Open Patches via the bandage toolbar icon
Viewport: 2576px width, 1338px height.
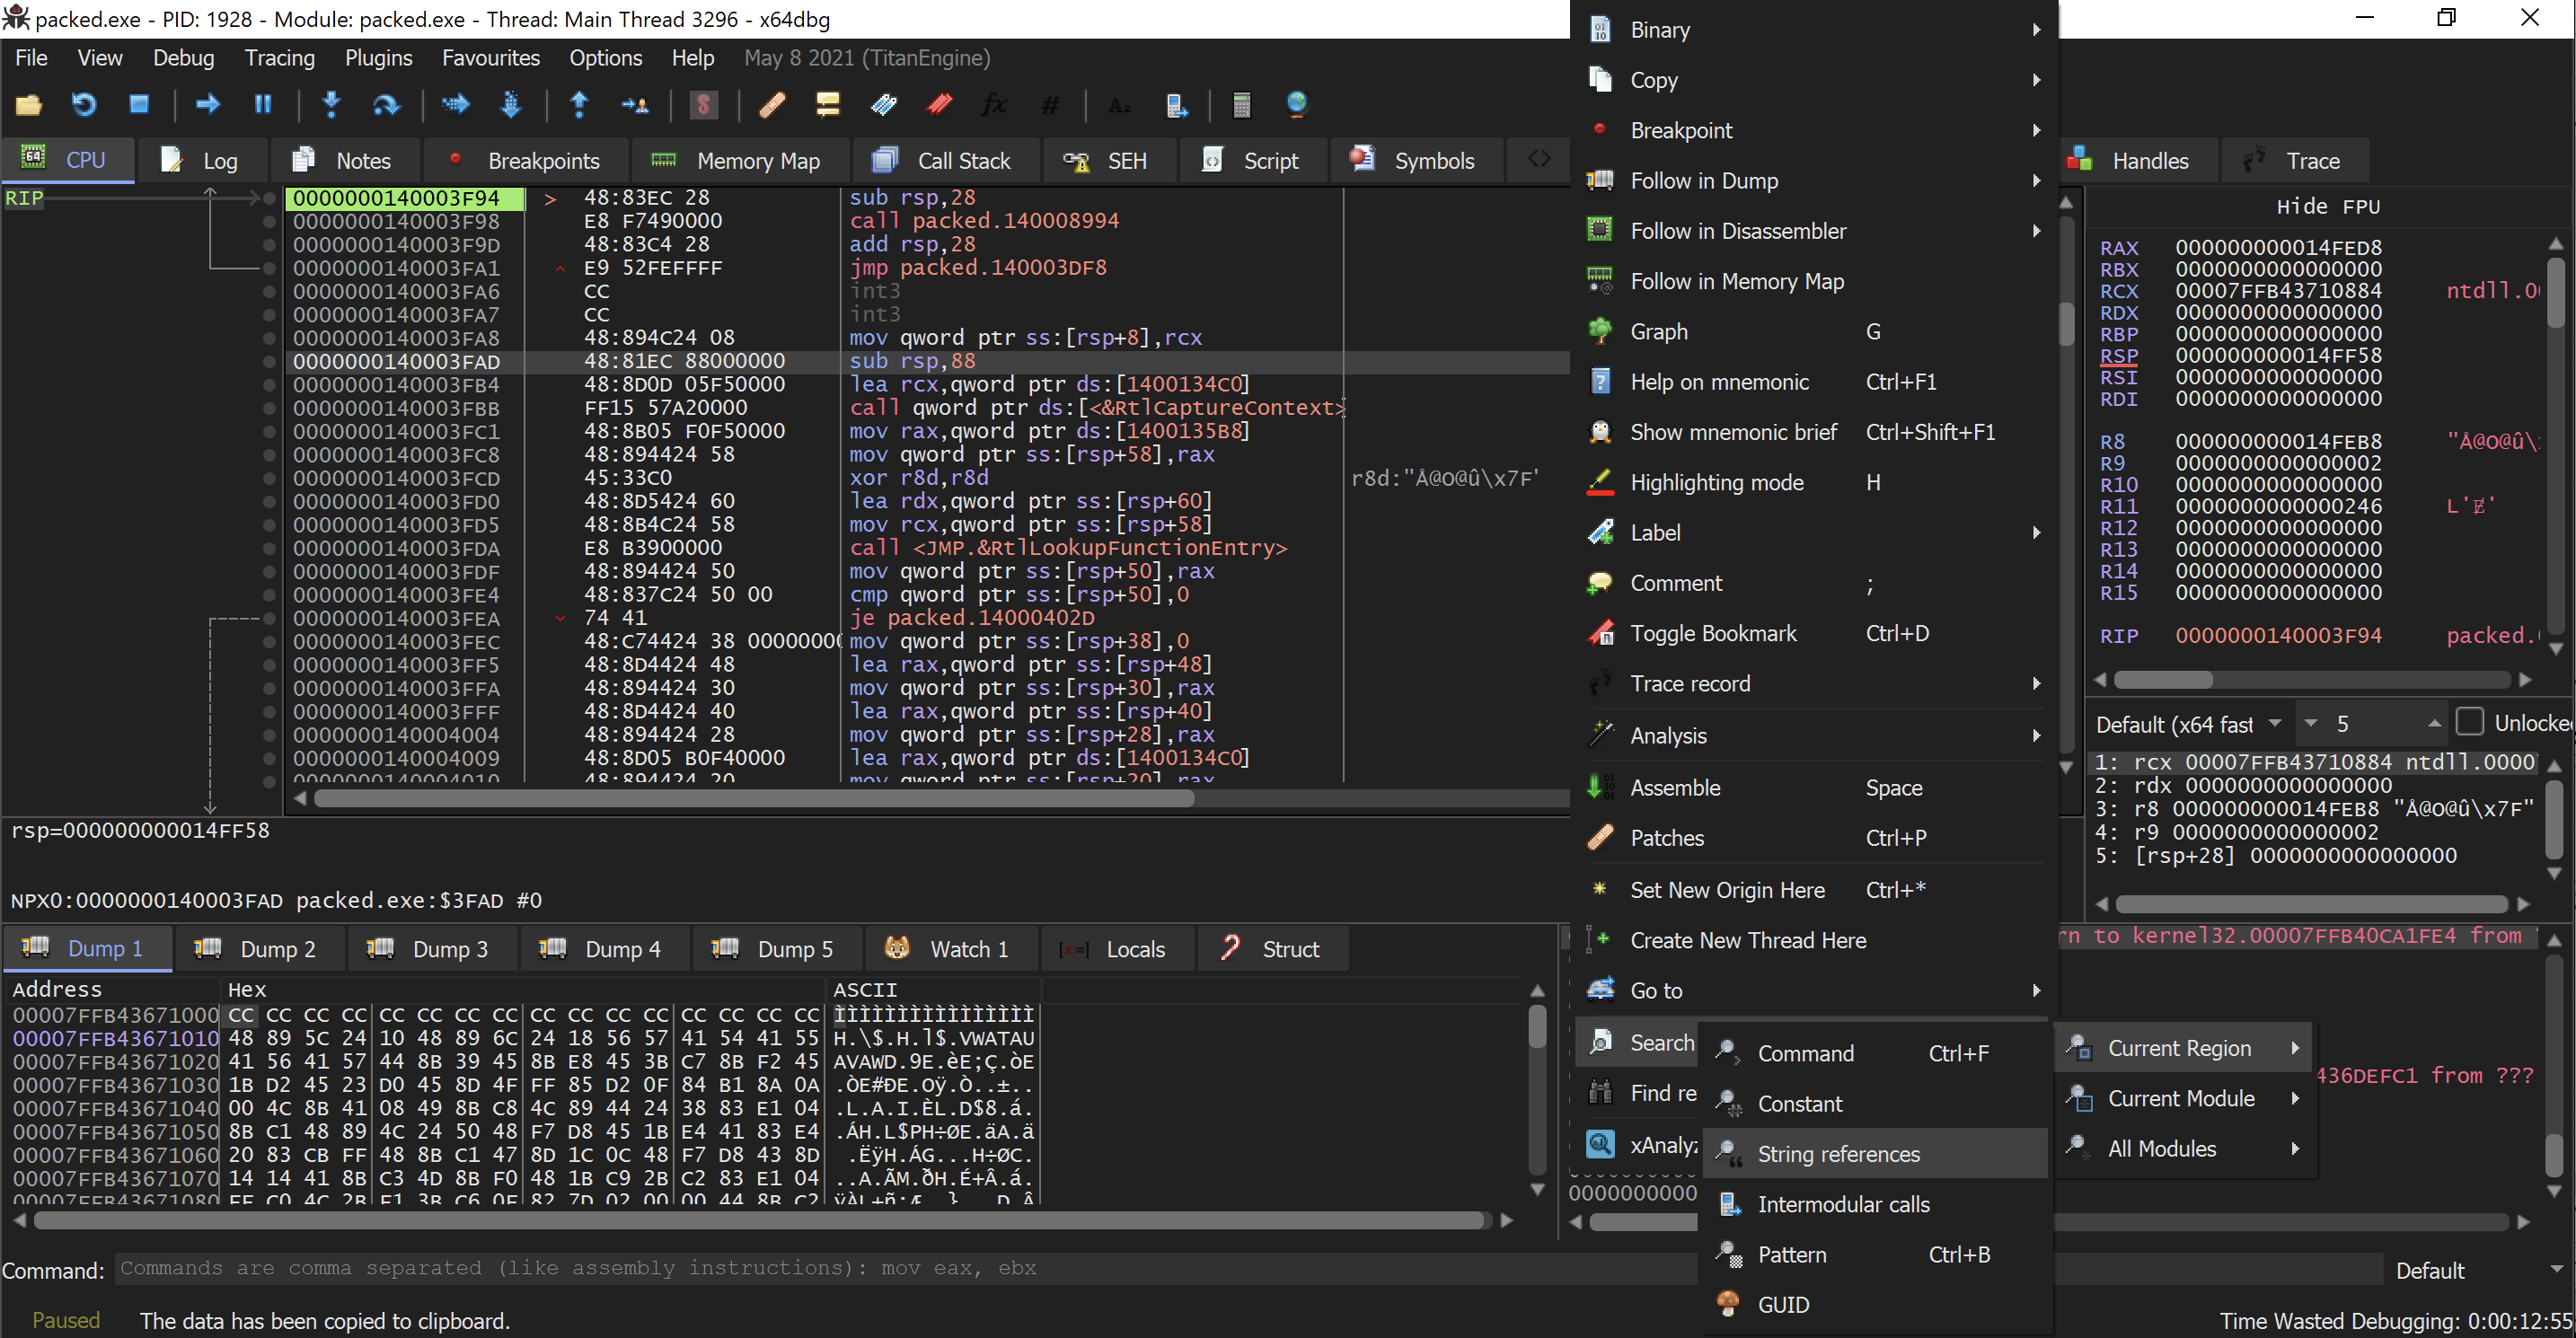pos(772,105)
